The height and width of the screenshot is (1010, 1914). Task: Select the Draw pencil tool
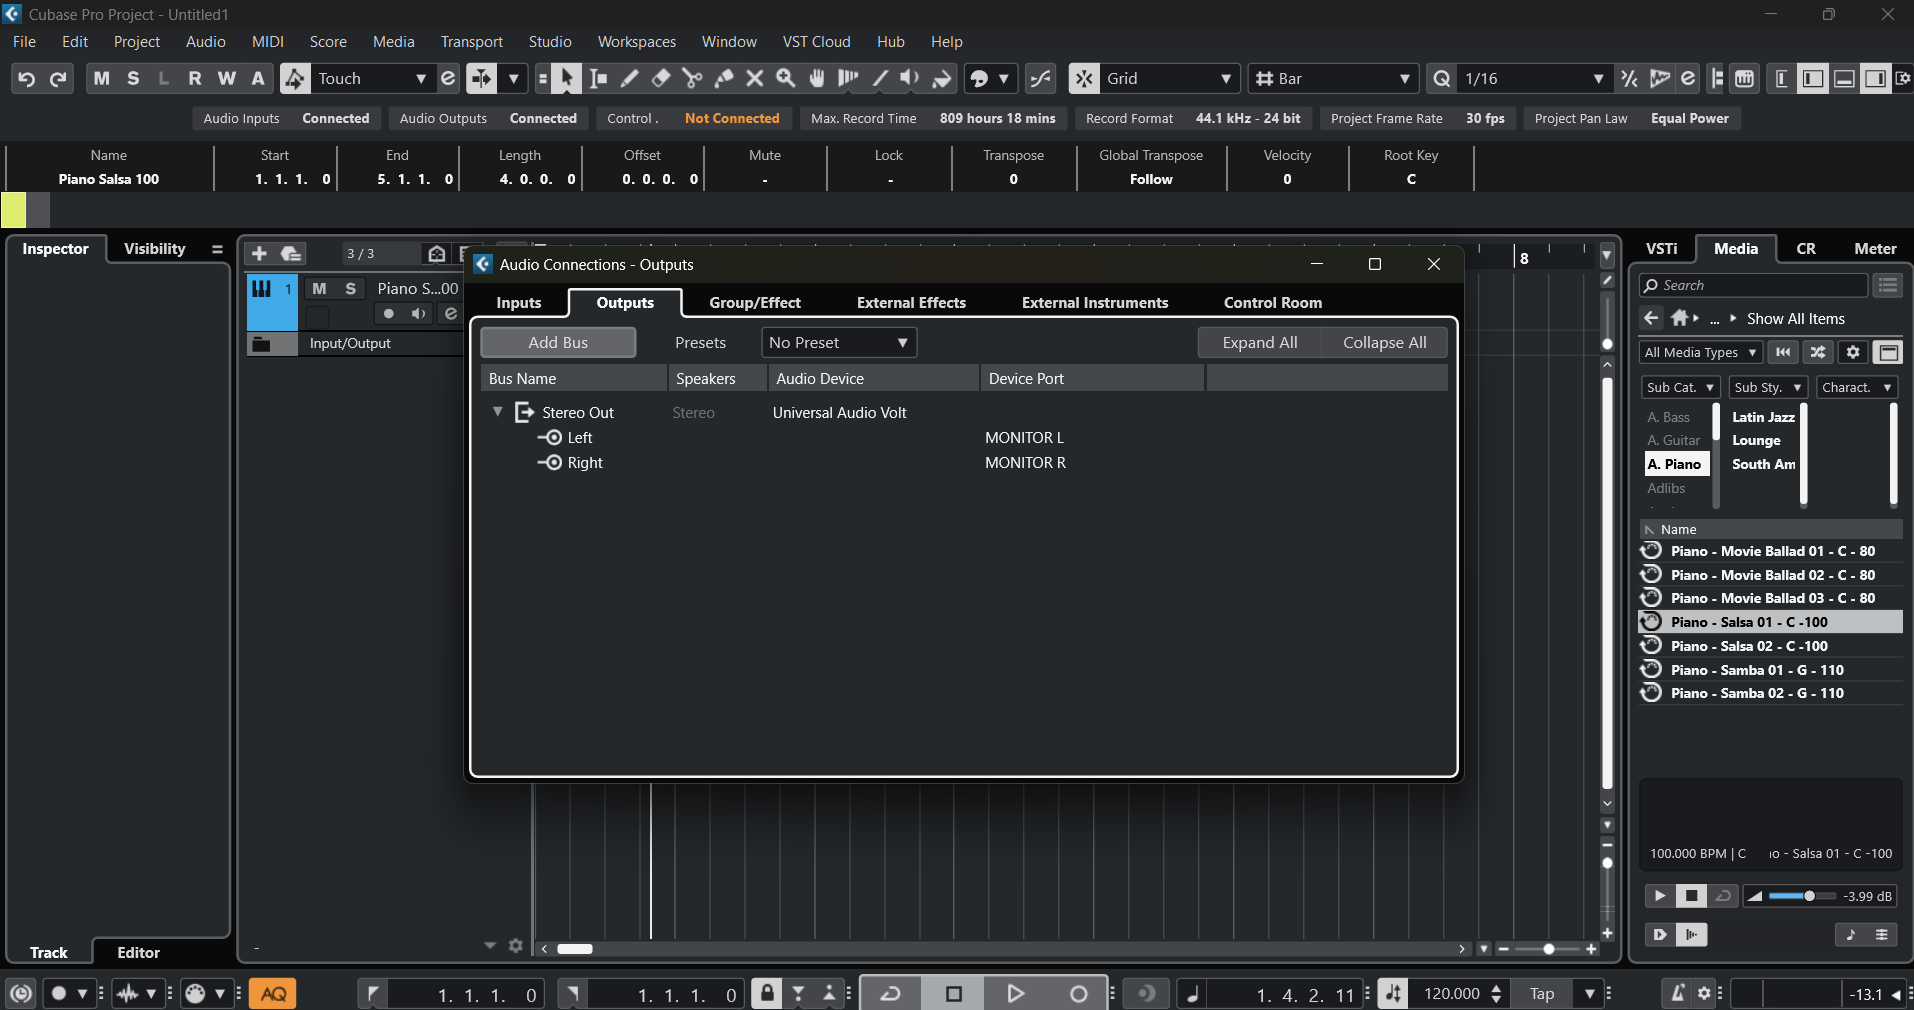629,79
